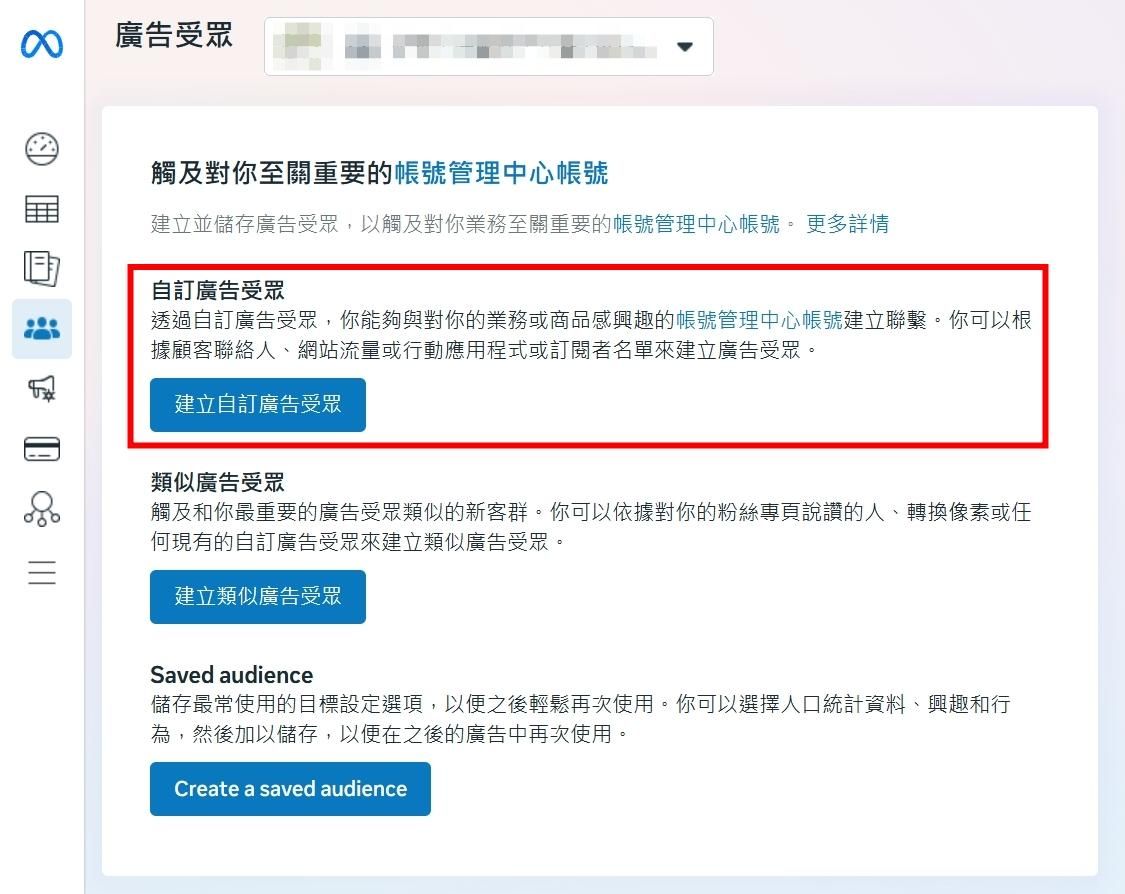Click 帳號管理中心帳號 link beside 更多詳情

pyautogui.click(x=697, y=224)
